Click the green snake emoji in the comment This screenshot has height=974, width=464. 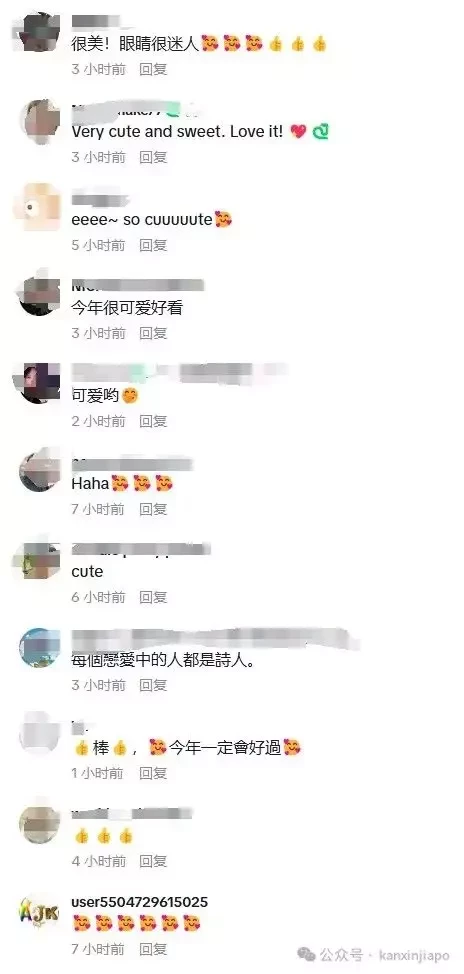tap(321, 132)
